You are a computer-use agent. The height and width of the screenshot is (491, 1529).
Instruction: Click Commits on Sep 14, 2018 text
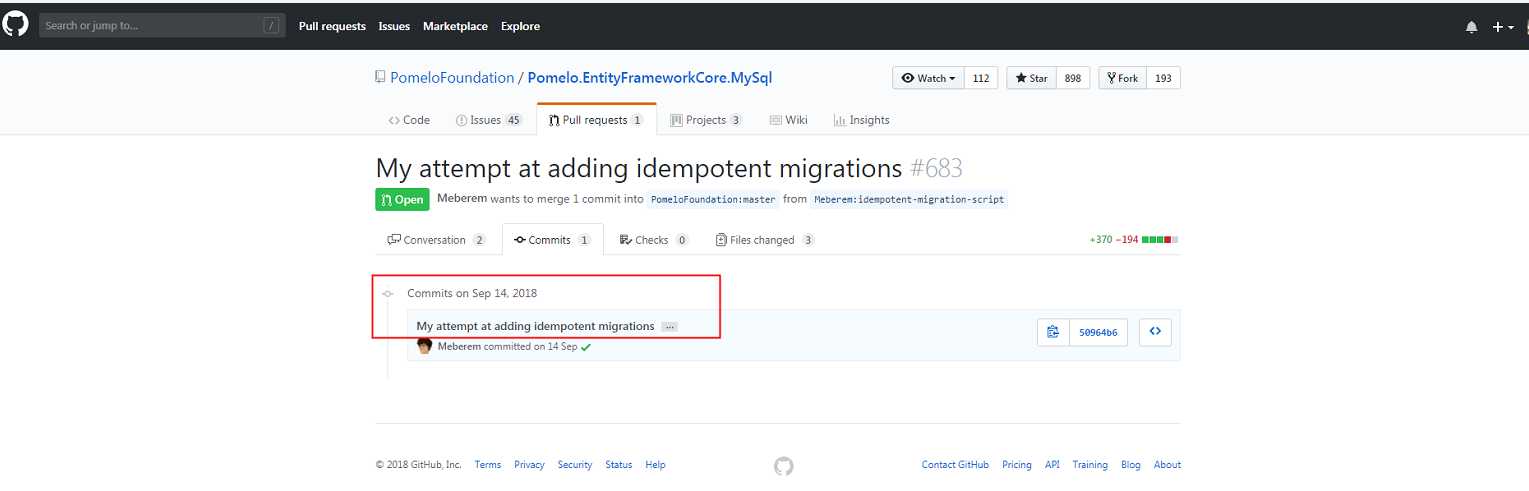coord(472,293)
